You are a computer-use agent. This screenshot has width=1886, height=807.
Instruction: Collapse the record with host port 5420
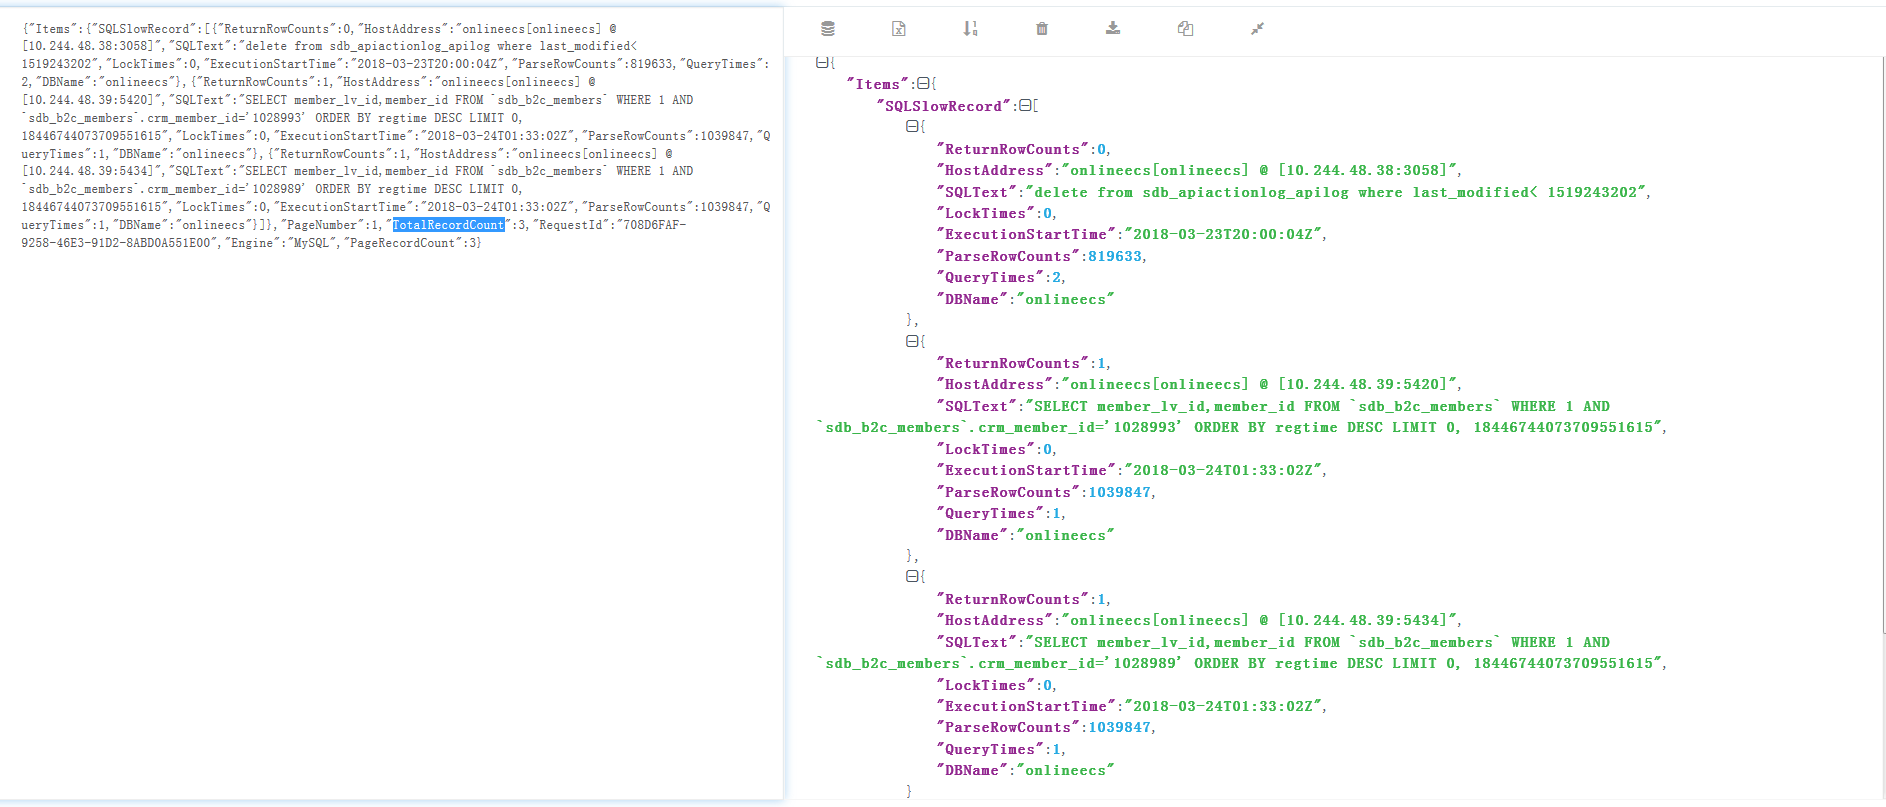coord(912,341)
